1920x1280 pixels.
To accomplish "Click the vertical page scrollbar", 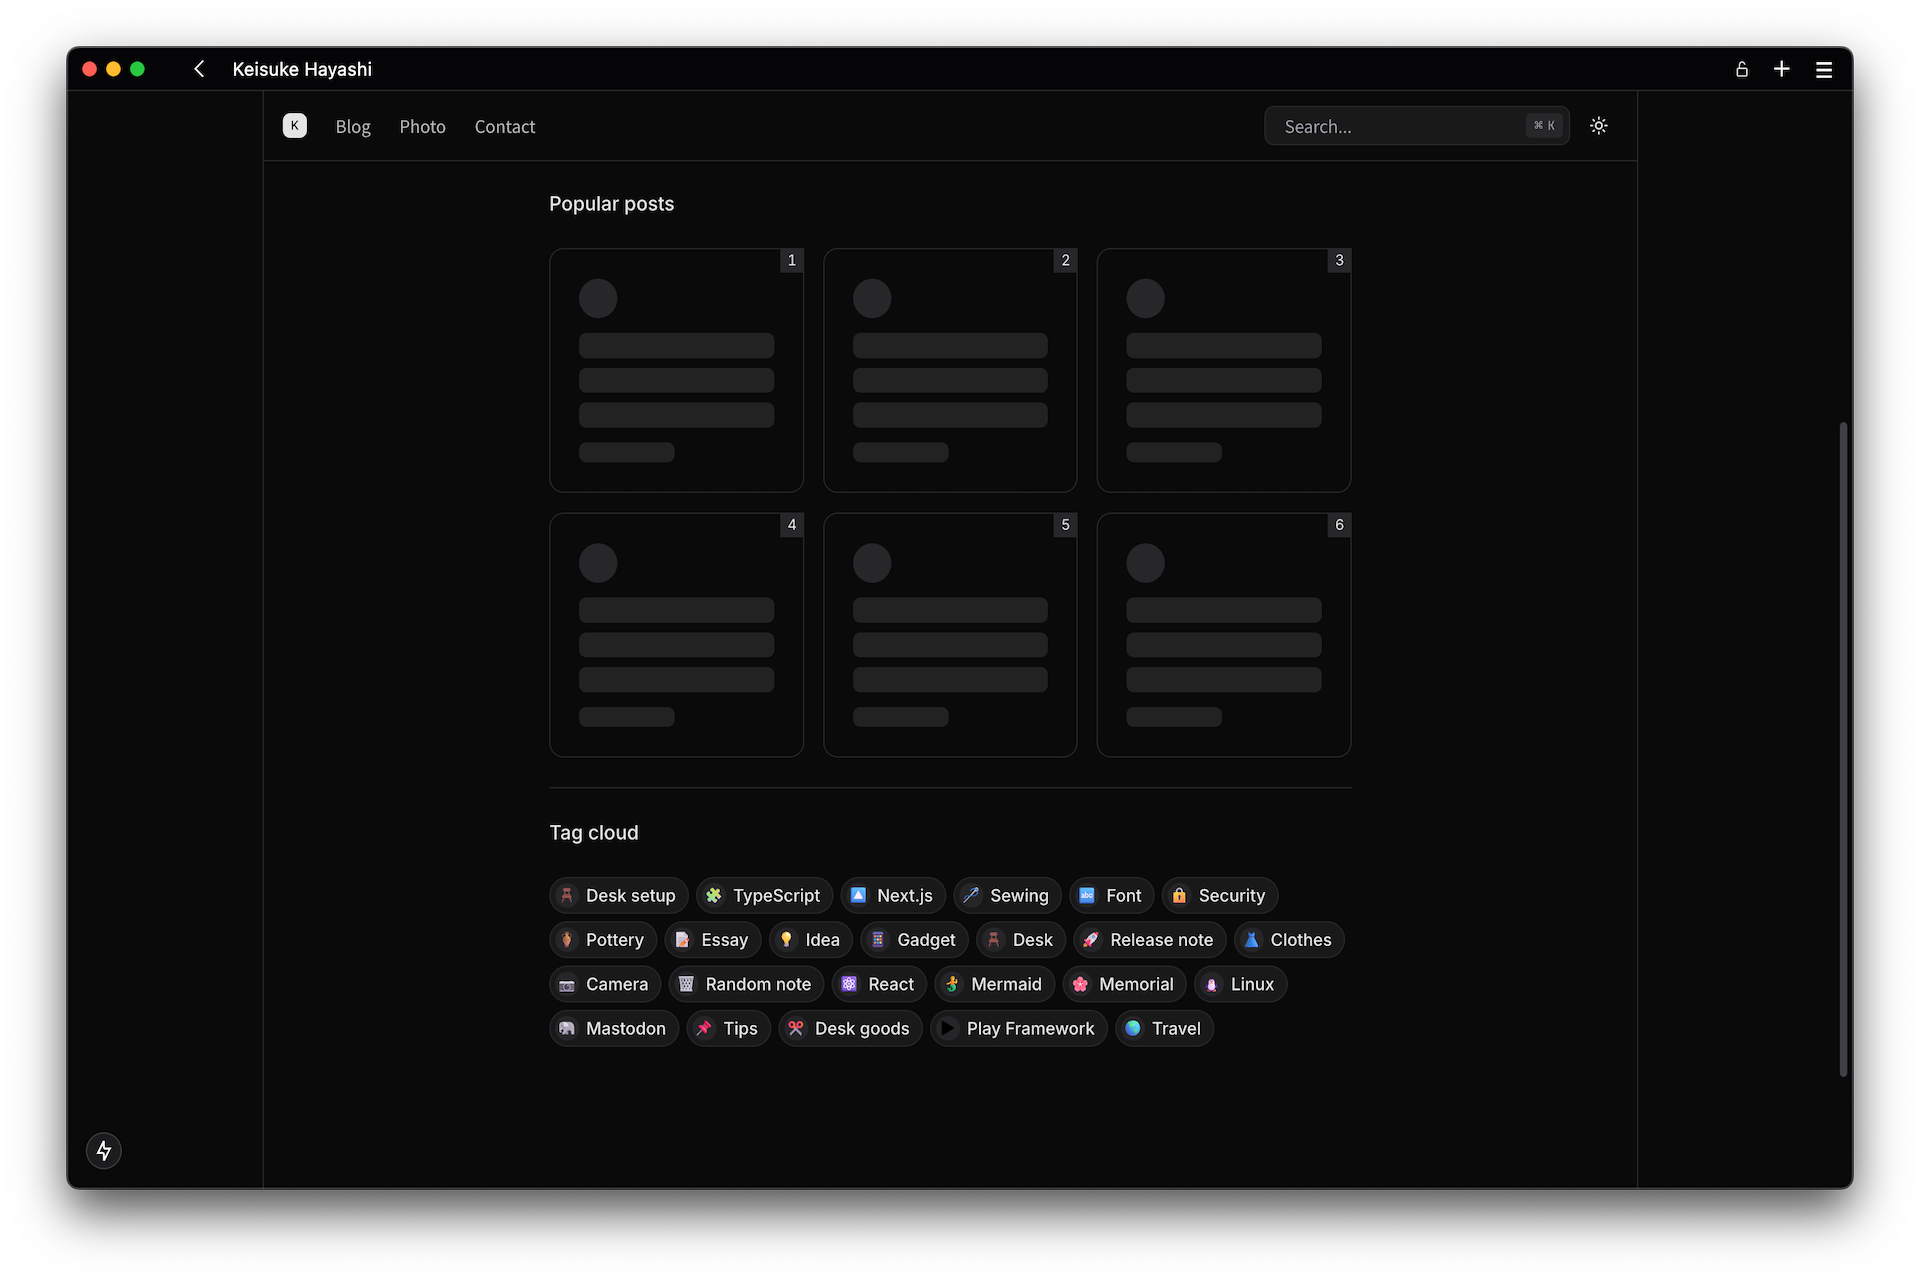I will pyautogui.click(x=1842, y=748).
